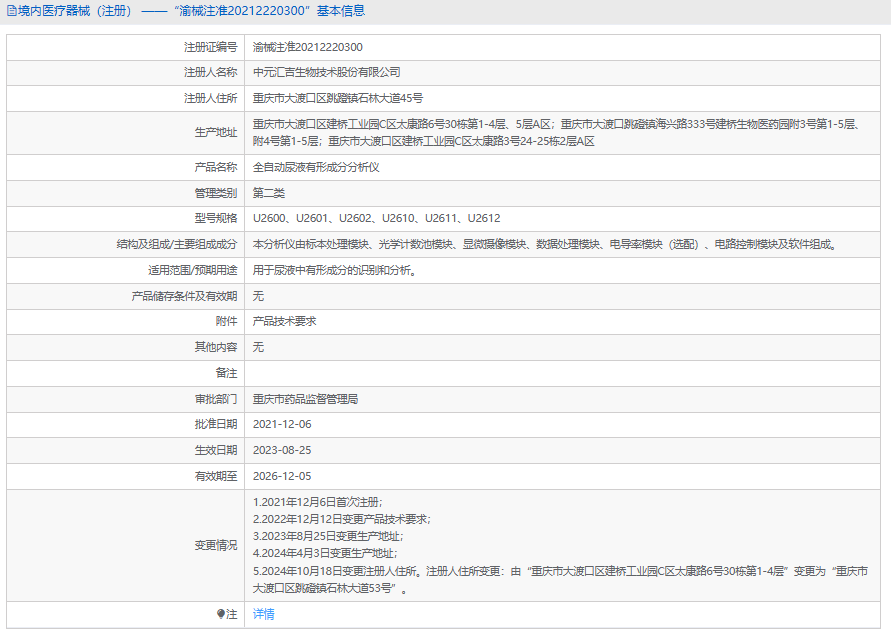Click the lightbulb icon next to 注
The width and height of the screenshot is (891, 633).
[x=220, y=614]
